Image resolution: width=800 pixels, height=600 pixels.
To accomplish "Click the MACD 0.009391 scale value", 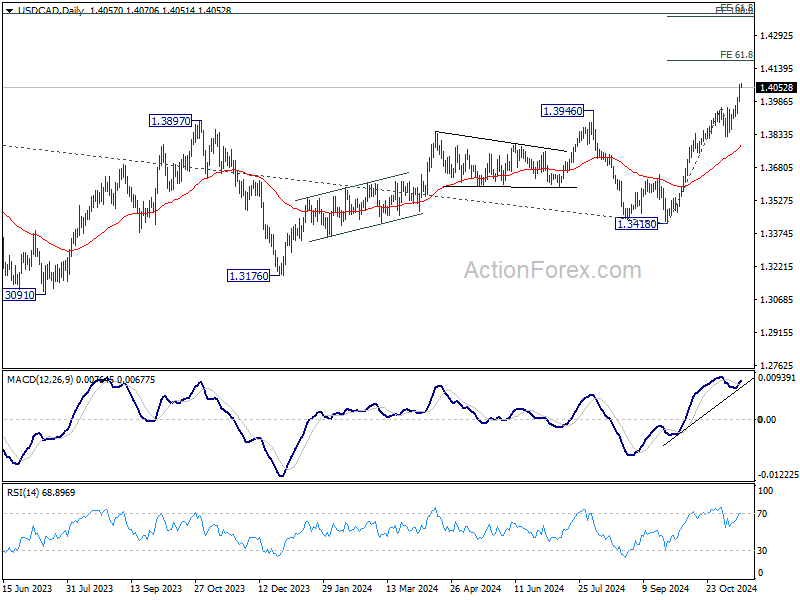I will click(x=777, y=378).
